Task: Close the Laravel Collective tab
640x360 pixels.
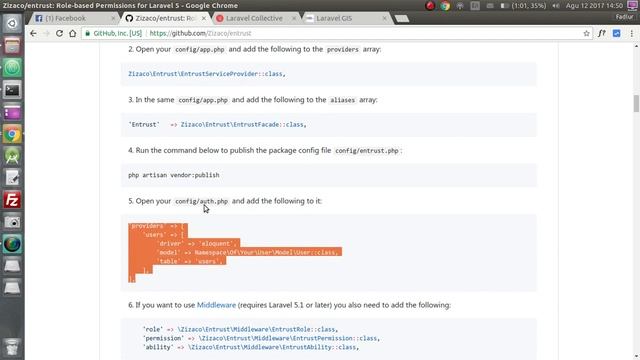Action: pos(294,18)
